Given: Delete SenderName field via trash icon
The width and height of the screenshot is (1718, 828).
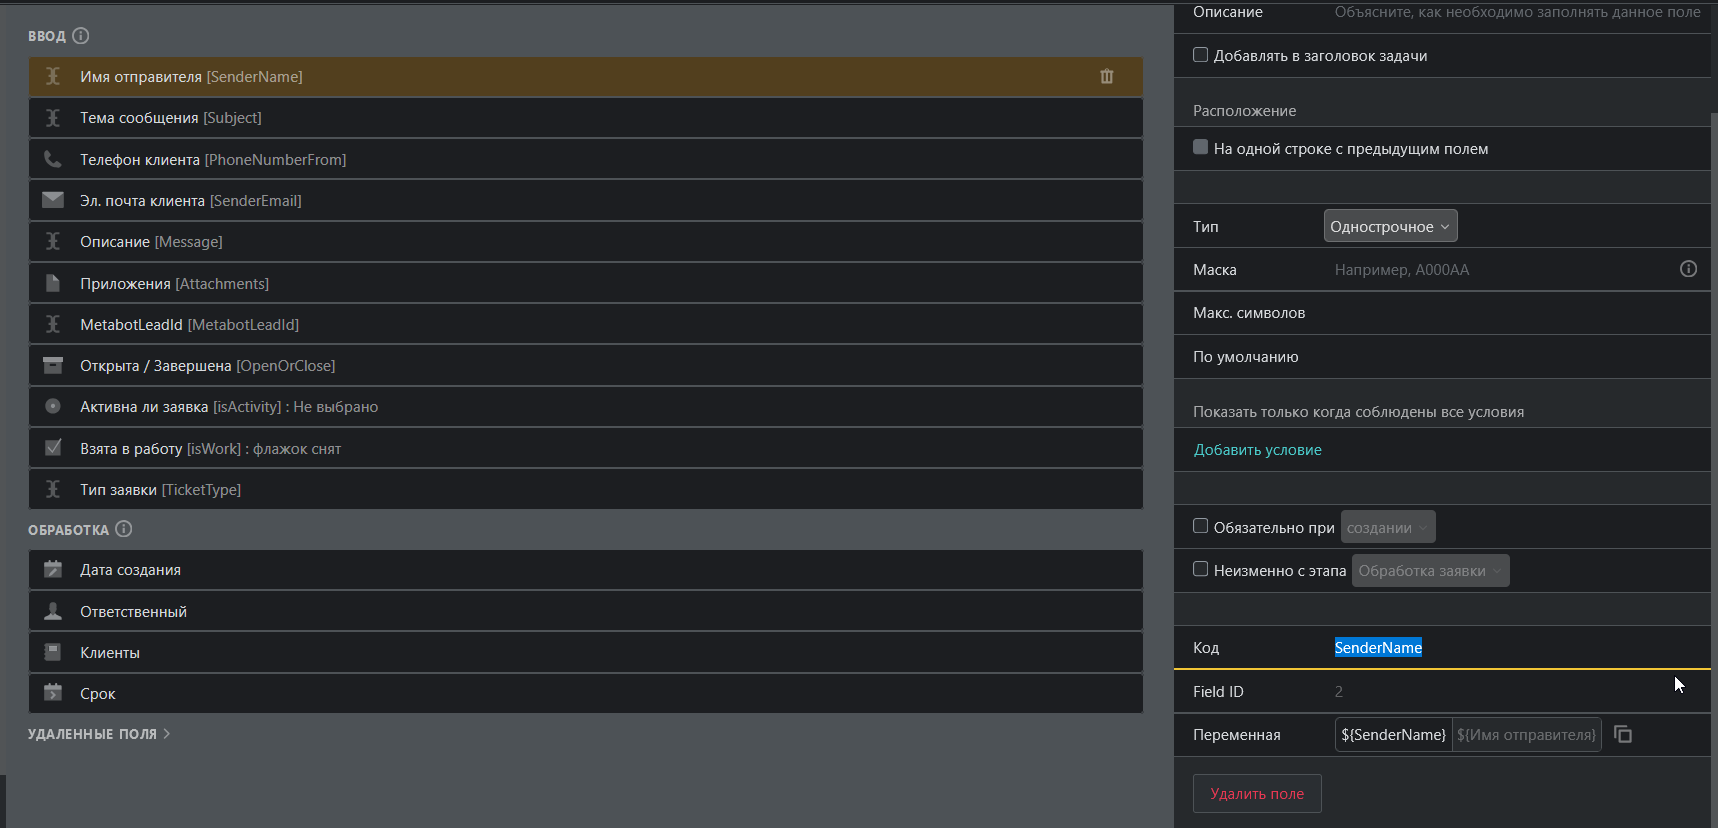Looking at the screenshot, I should pyautogui.click(x=1107, y=76).
